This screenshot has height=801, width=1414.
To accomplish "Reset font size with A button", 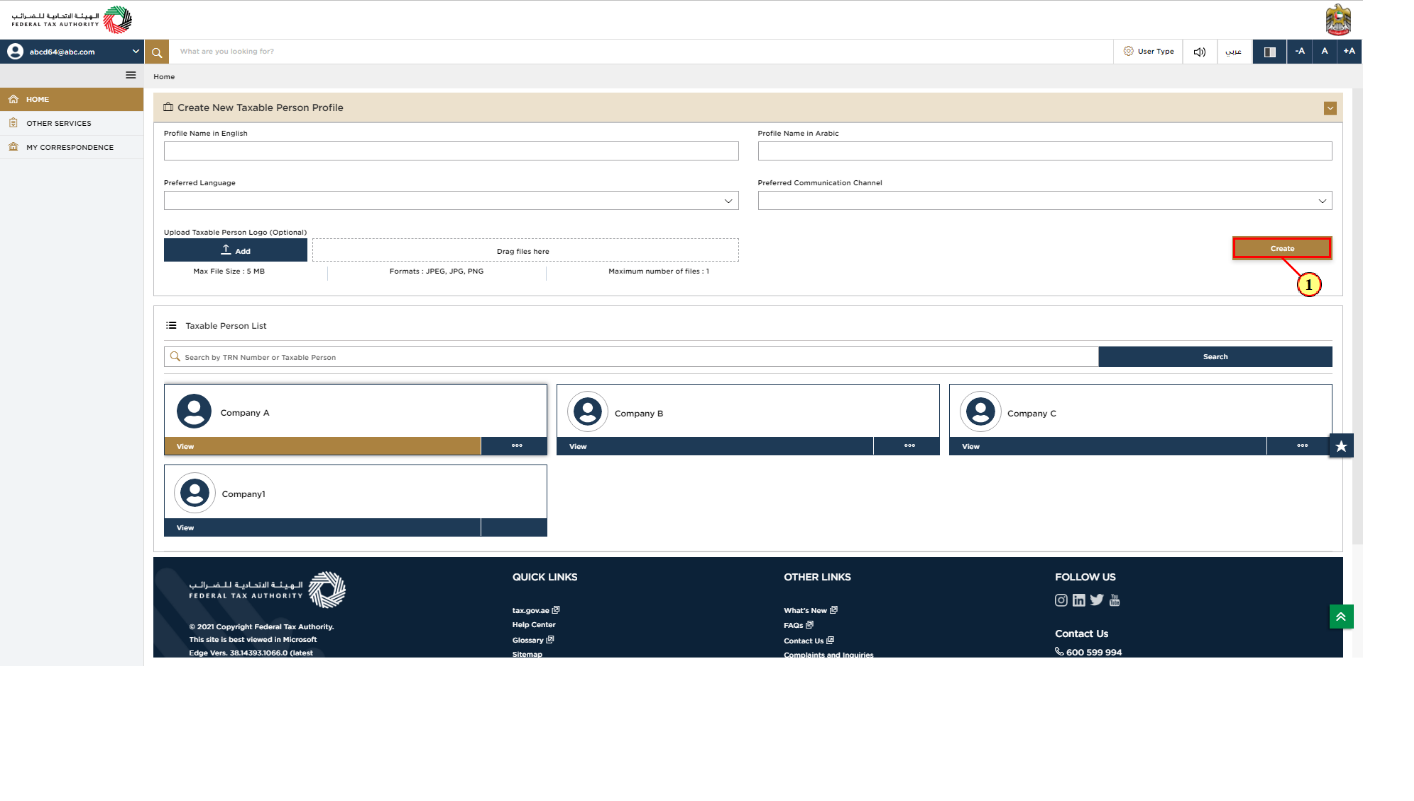I will 1325,51.
